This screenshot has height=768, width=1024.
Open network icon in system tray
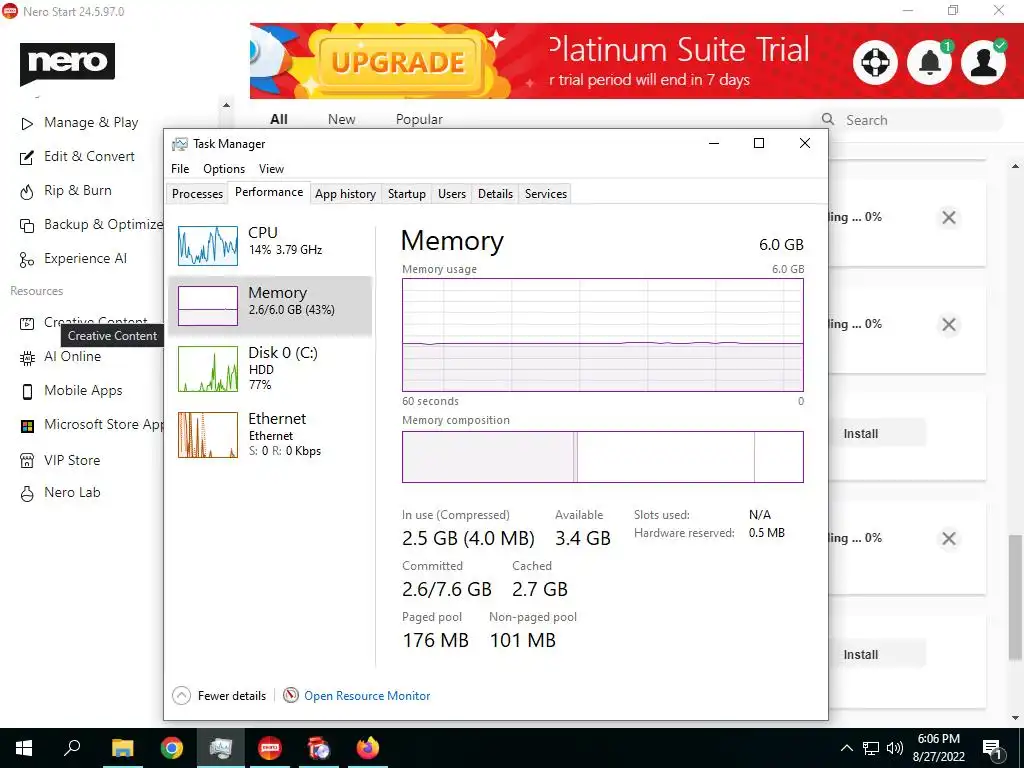pos(871,748)
